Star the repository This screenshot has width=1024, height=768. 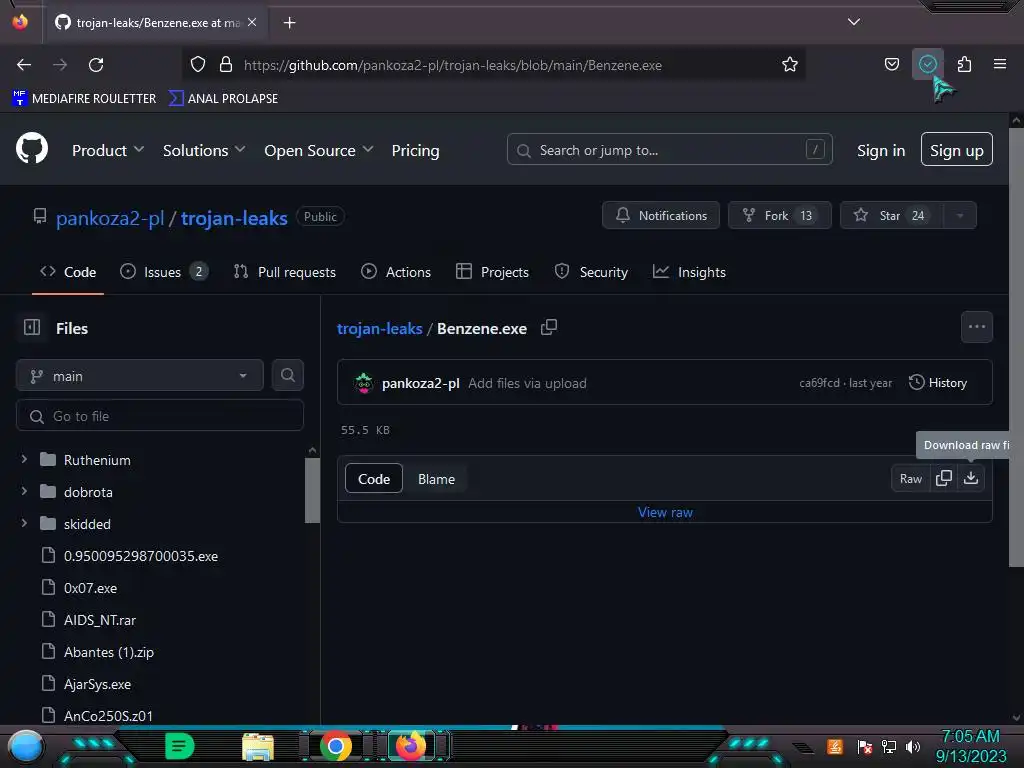click(891, 215)
